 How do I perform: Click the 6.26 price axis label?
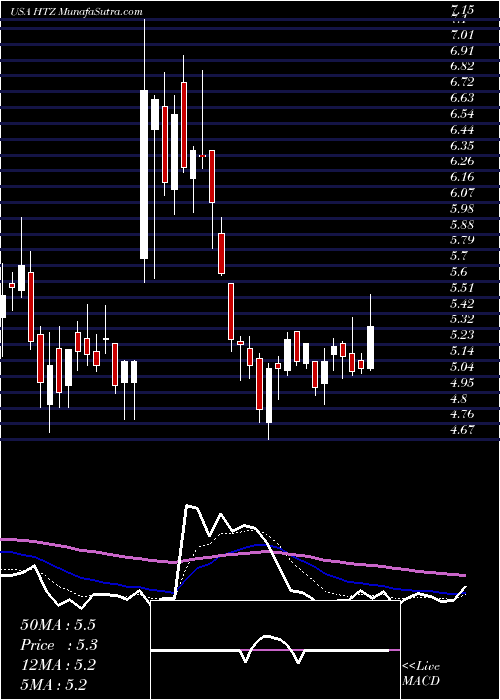click(462, 161)
